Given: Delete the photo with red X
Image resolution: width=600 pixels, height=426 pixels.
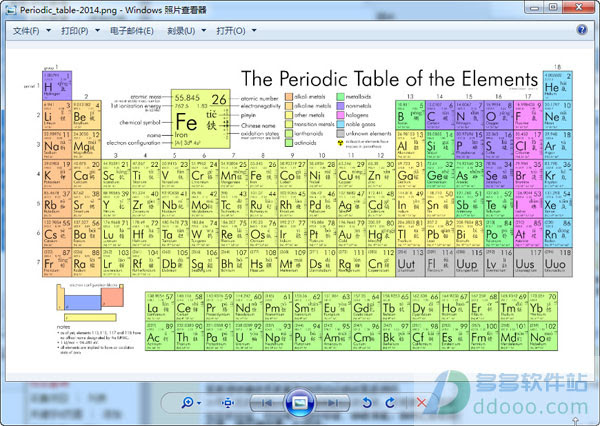Looking at the screenshot, I should point(421,403).
